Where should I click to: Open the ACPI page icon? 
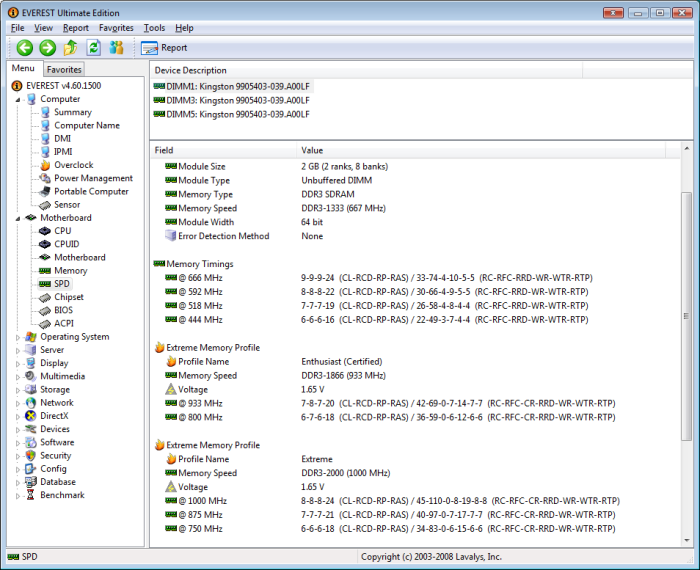pyautogui.click(x=45, y=324)
